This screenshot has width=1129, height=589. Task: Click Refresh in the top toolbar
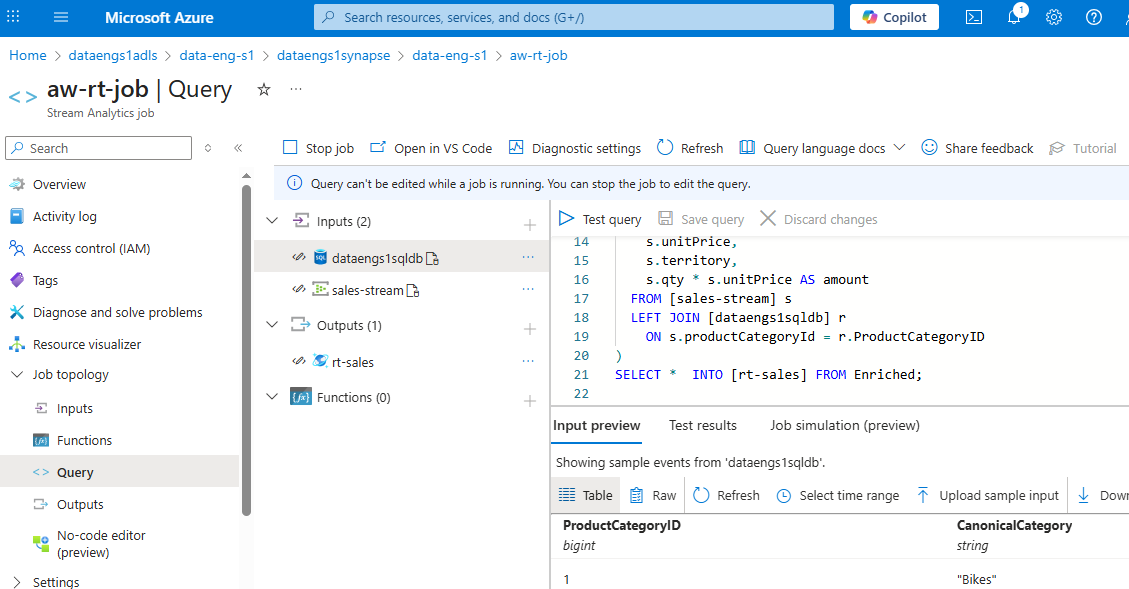(690, 148)
